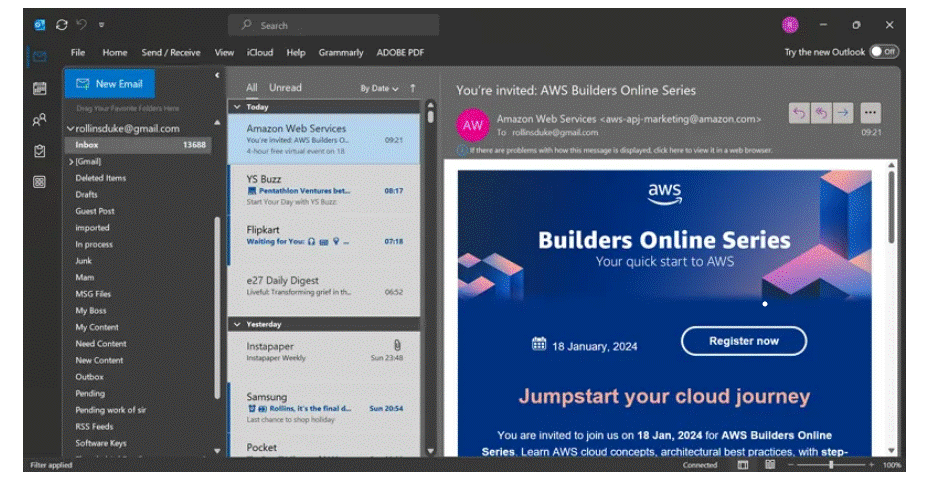Select the Guest Post folder
The image size is (927, 482).
click(95, 211)
